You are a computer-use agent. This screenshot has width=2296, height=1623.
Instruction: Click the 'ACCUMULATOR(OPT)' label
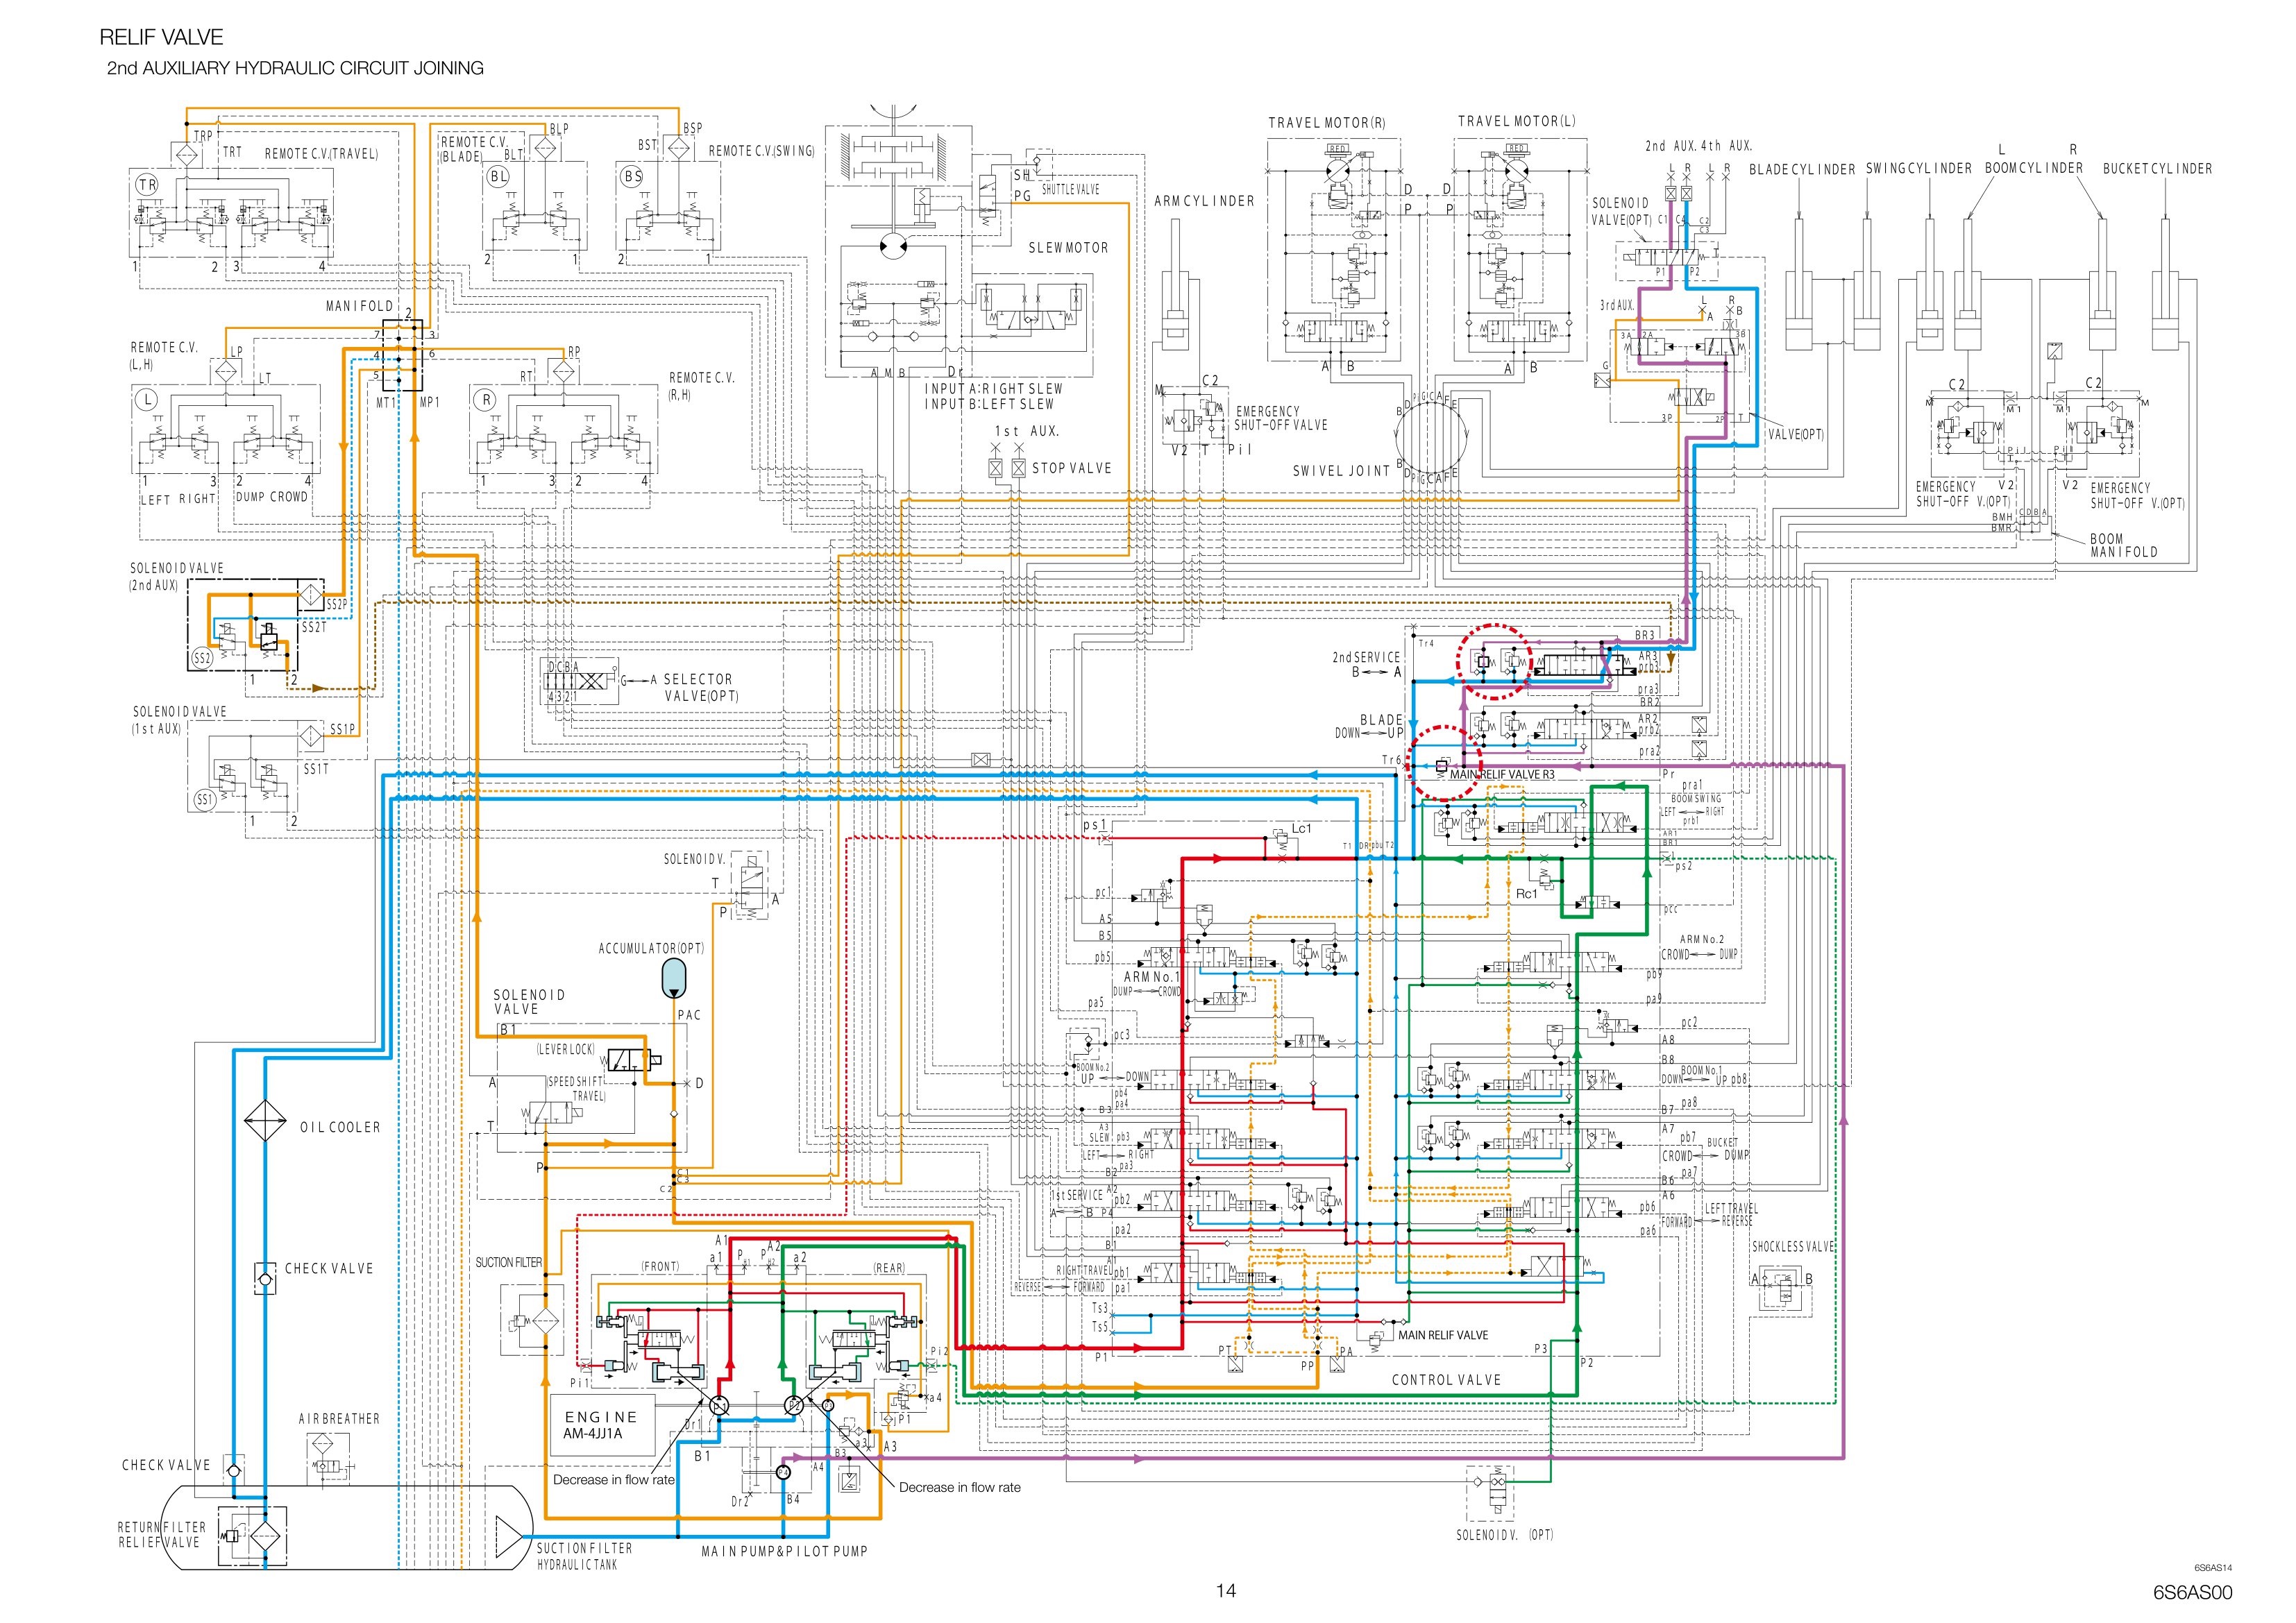[x=651, y=948]
